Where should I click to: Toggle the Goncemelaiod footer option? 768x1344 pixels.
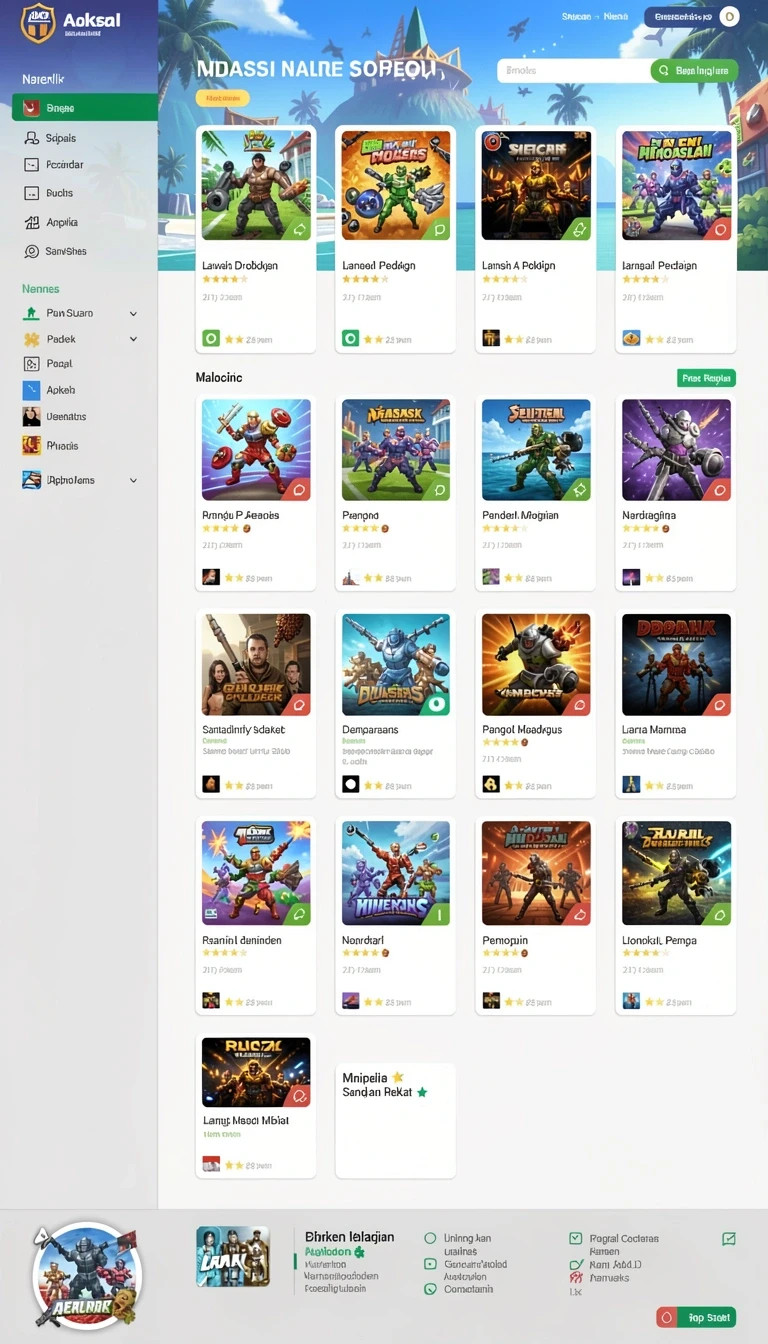coord(431,1264)
